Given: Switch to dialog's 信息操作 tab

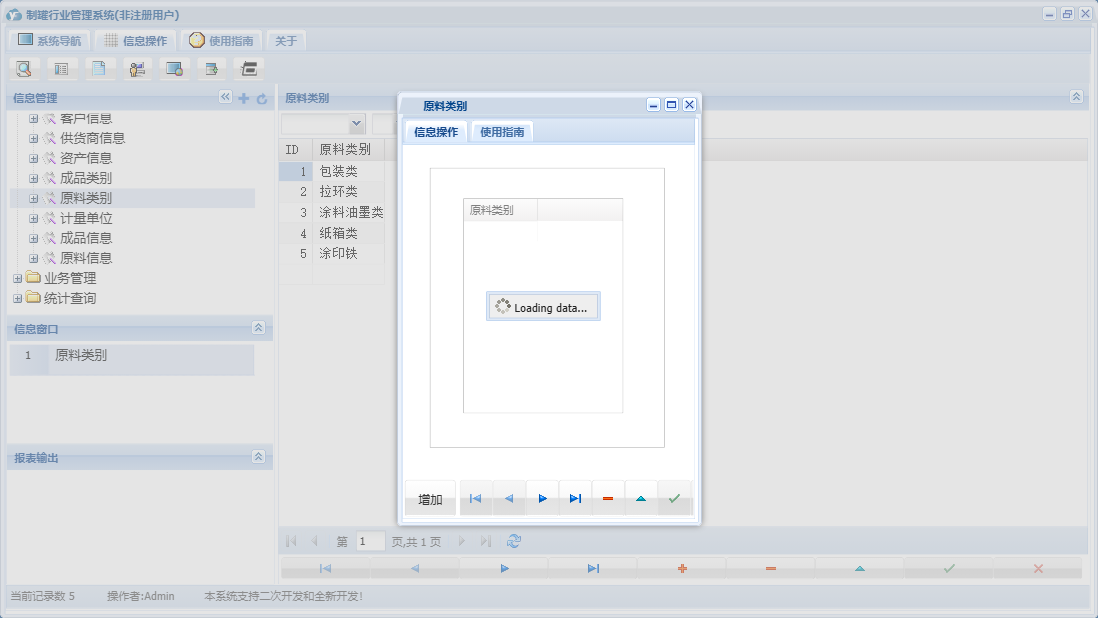Looking at the screenshot, I should 436,132.
